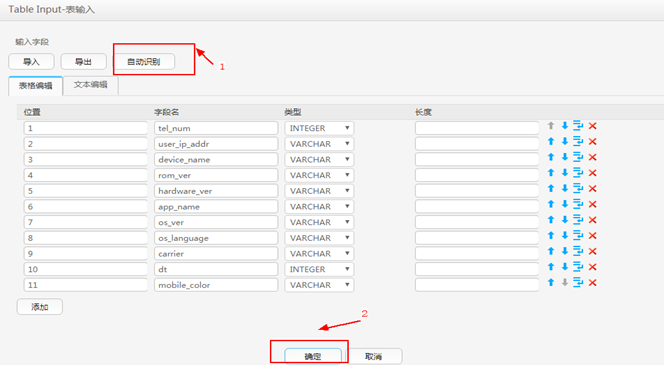Insert a row after the tel_num row

pos(578,125)
